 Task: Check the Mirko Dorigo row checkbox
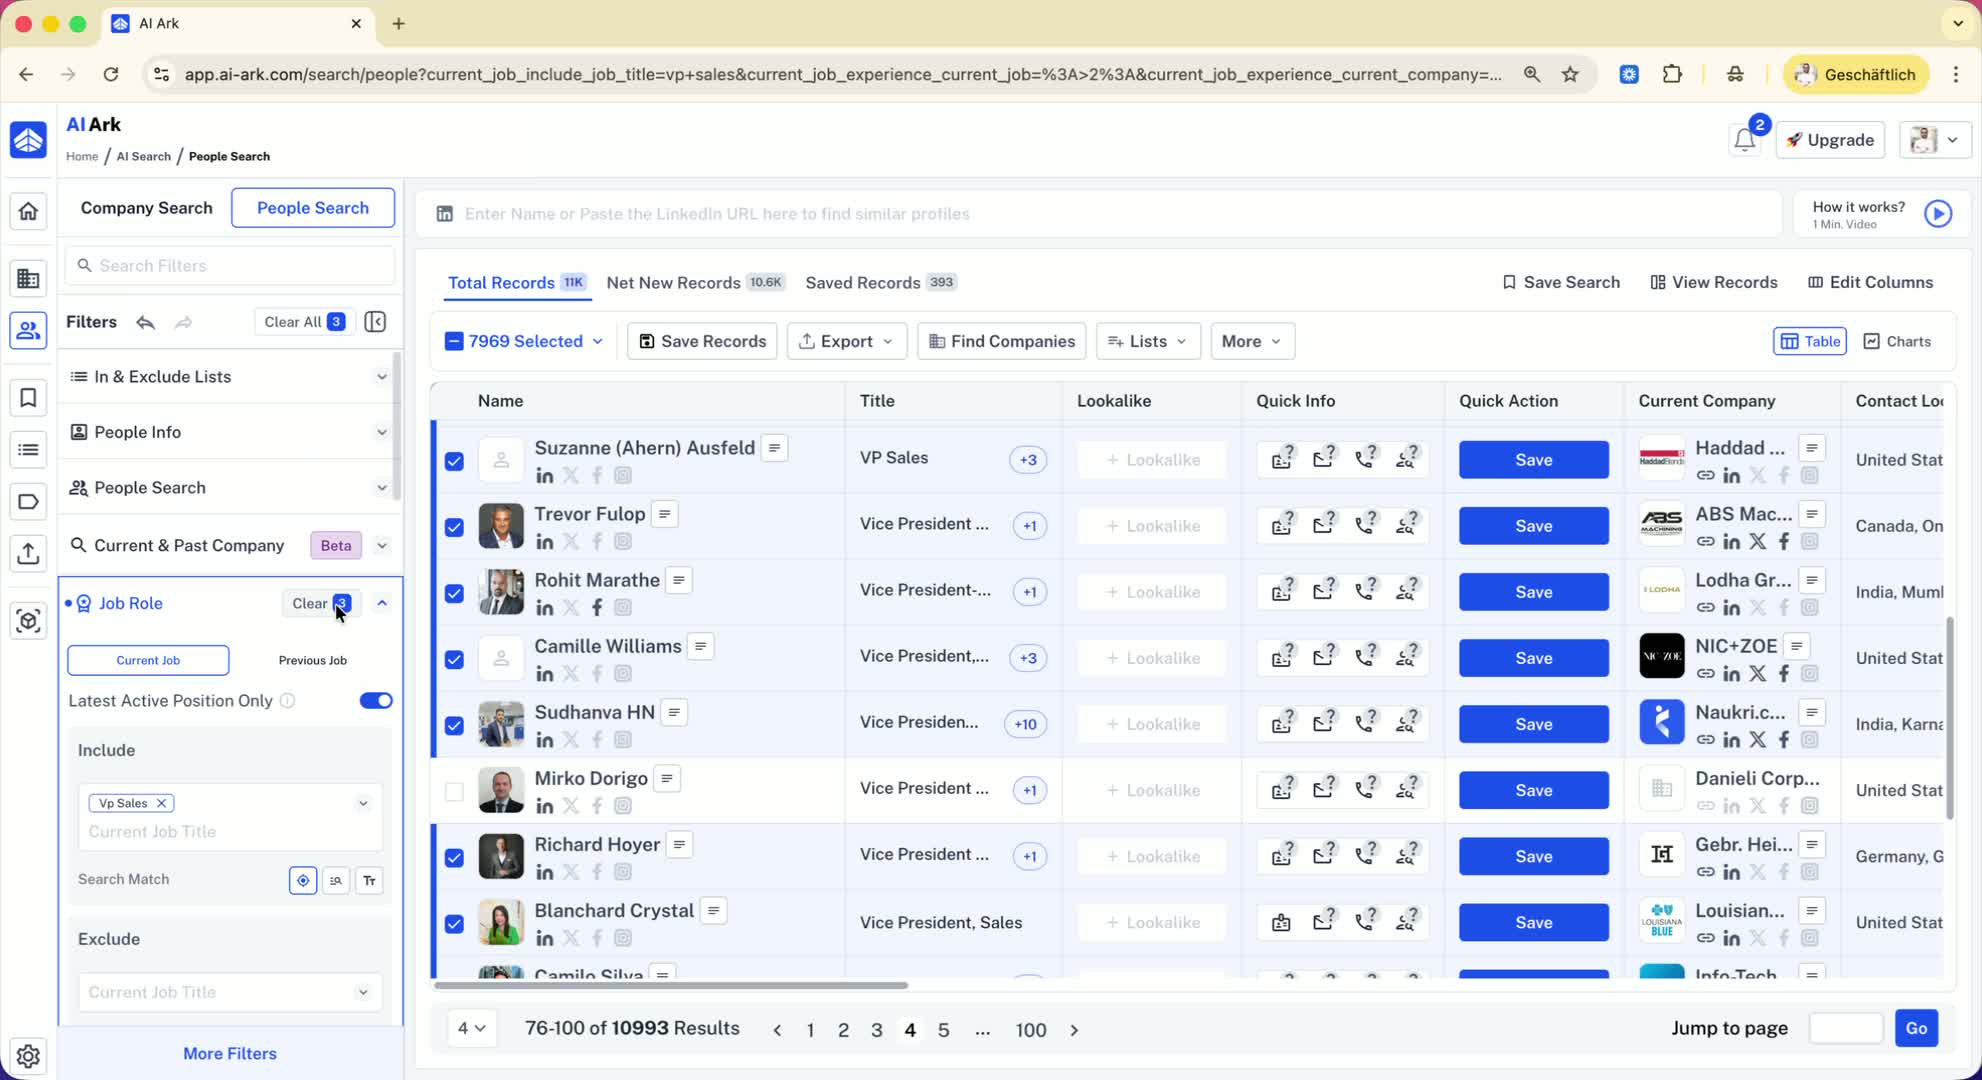[454, 791]
